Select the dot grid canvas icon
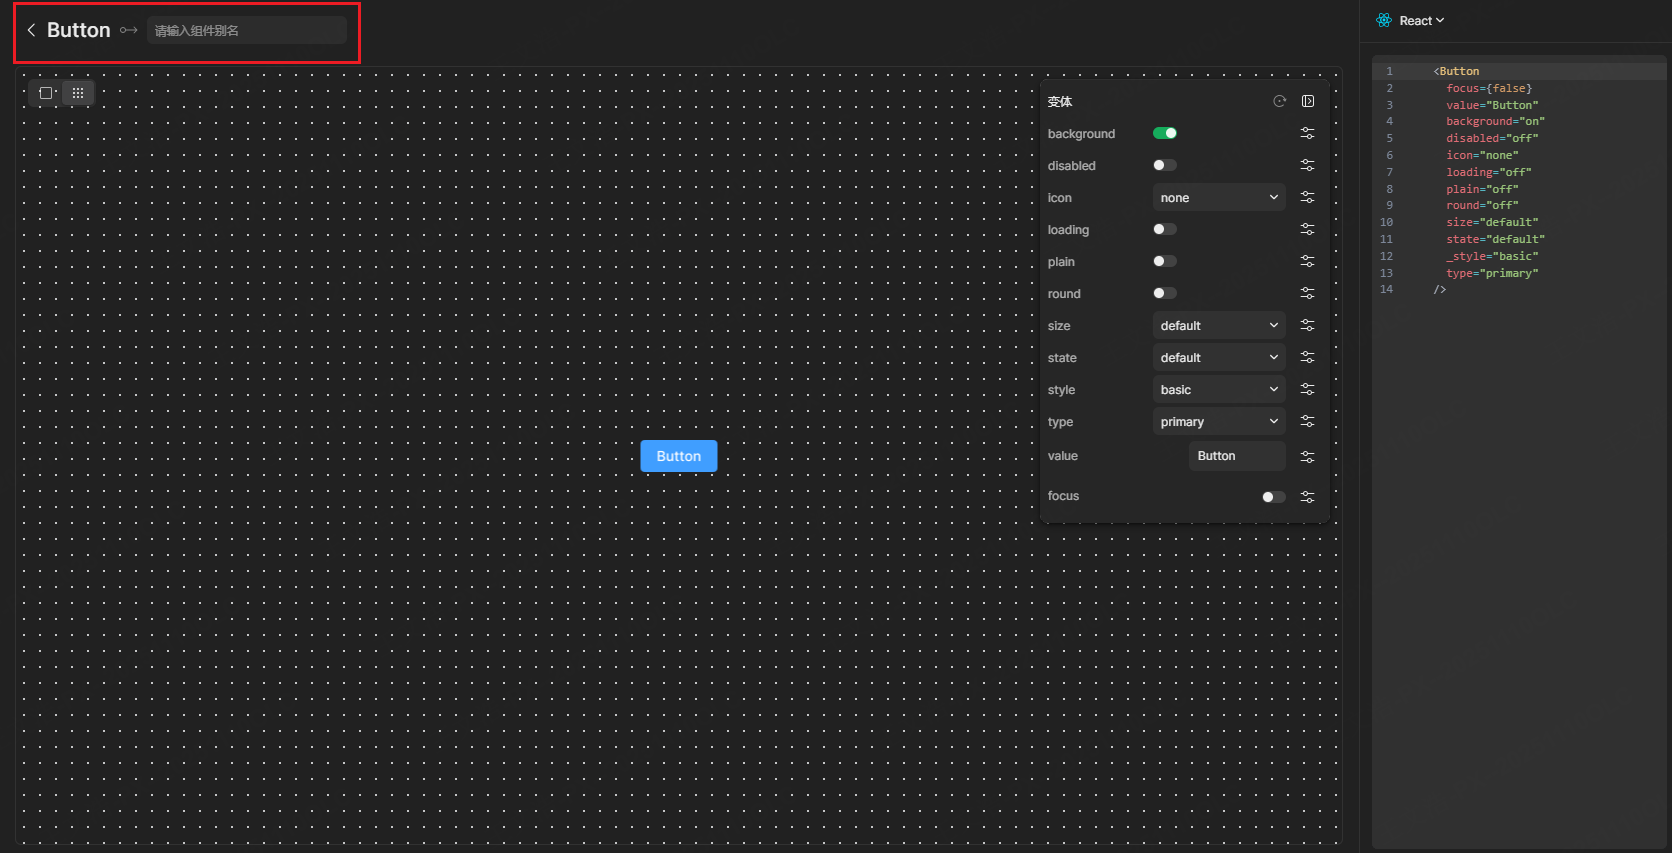This screenshot has height=853, width=1672. pos(78,93)
